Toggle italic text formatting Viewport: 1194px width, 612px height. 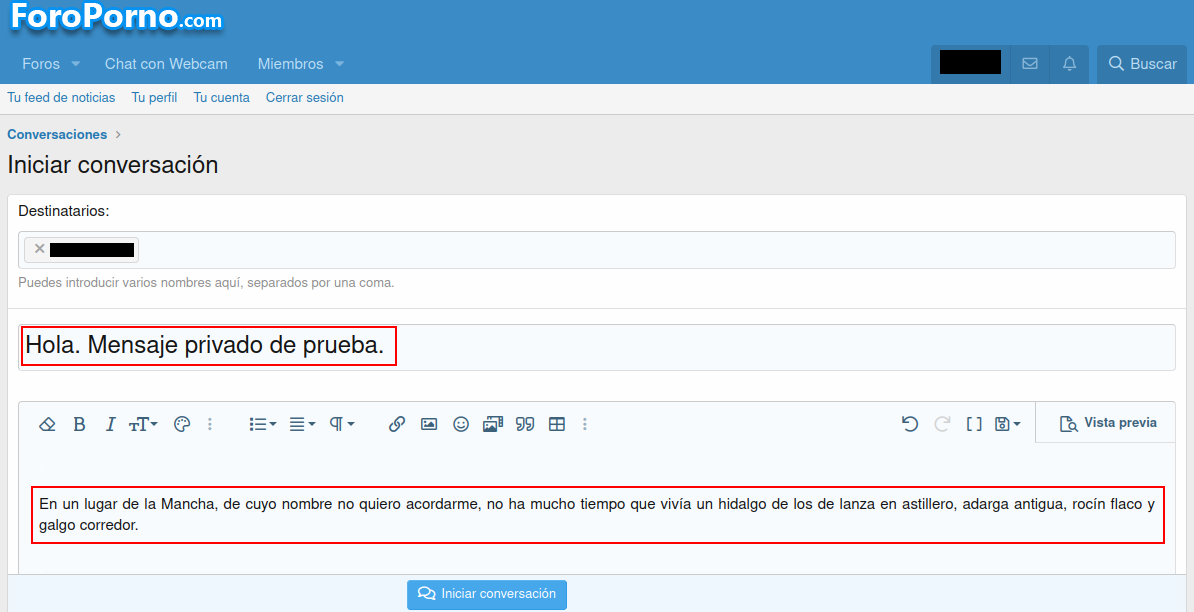coord(110,424)
